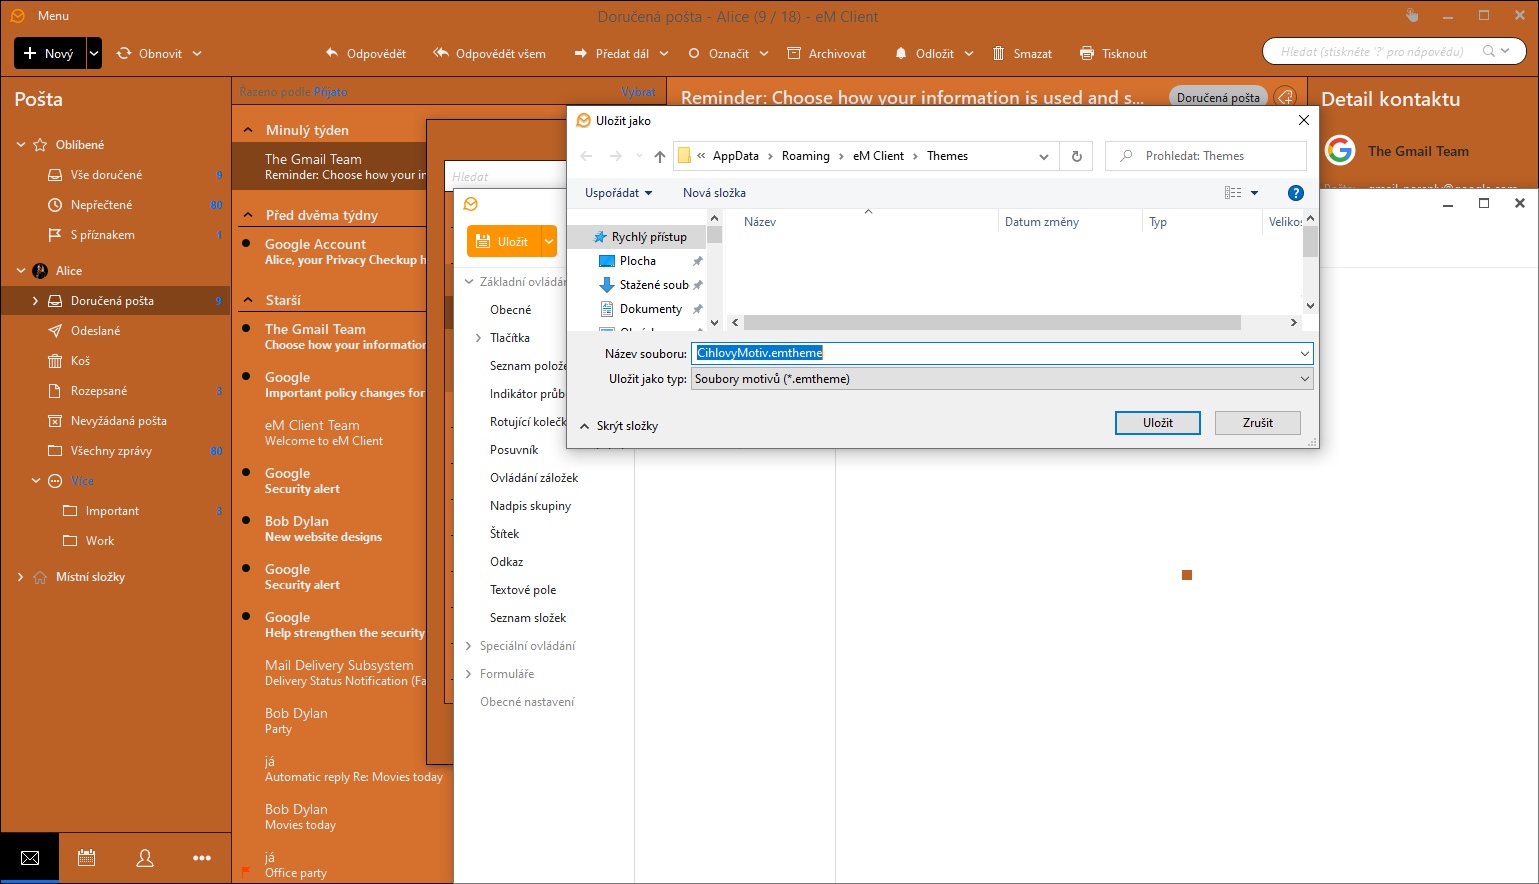1539x884 pixels.
Task: Open the Uložit split dropdown in theme editor
Action: [549, 241]
